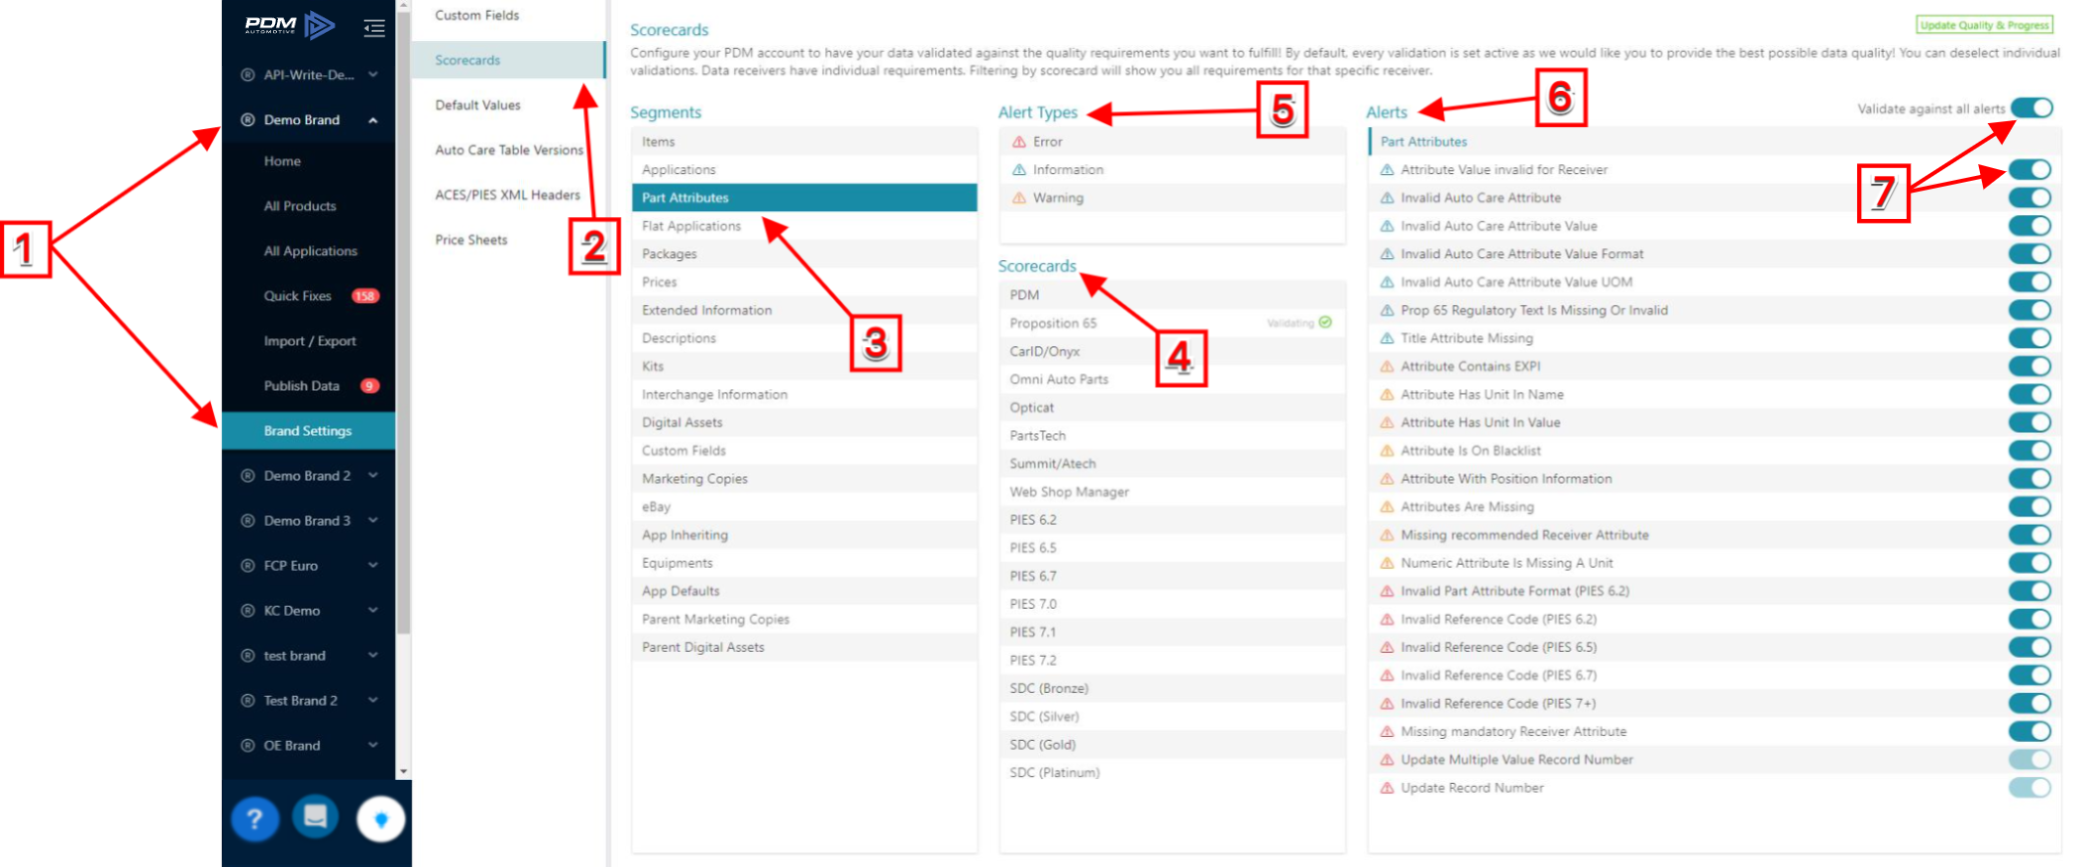Select the Part Attributes segment
The image size is (2080, 867).
pos(804,198)
